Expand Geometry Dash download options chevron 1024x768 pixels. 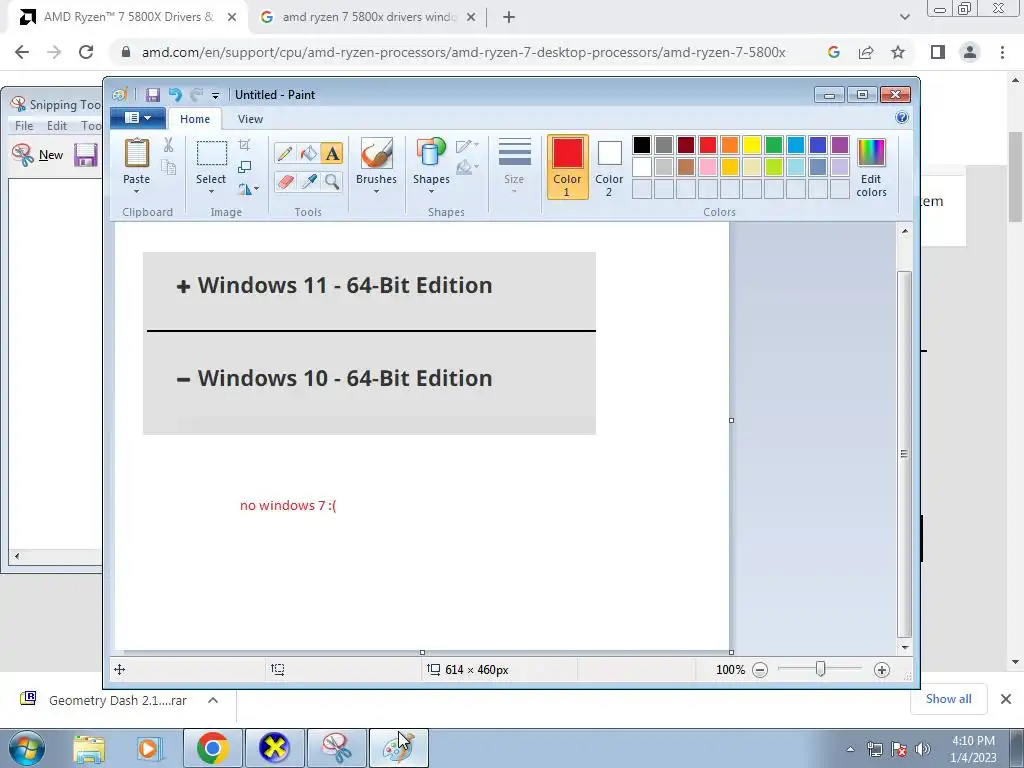213,700
